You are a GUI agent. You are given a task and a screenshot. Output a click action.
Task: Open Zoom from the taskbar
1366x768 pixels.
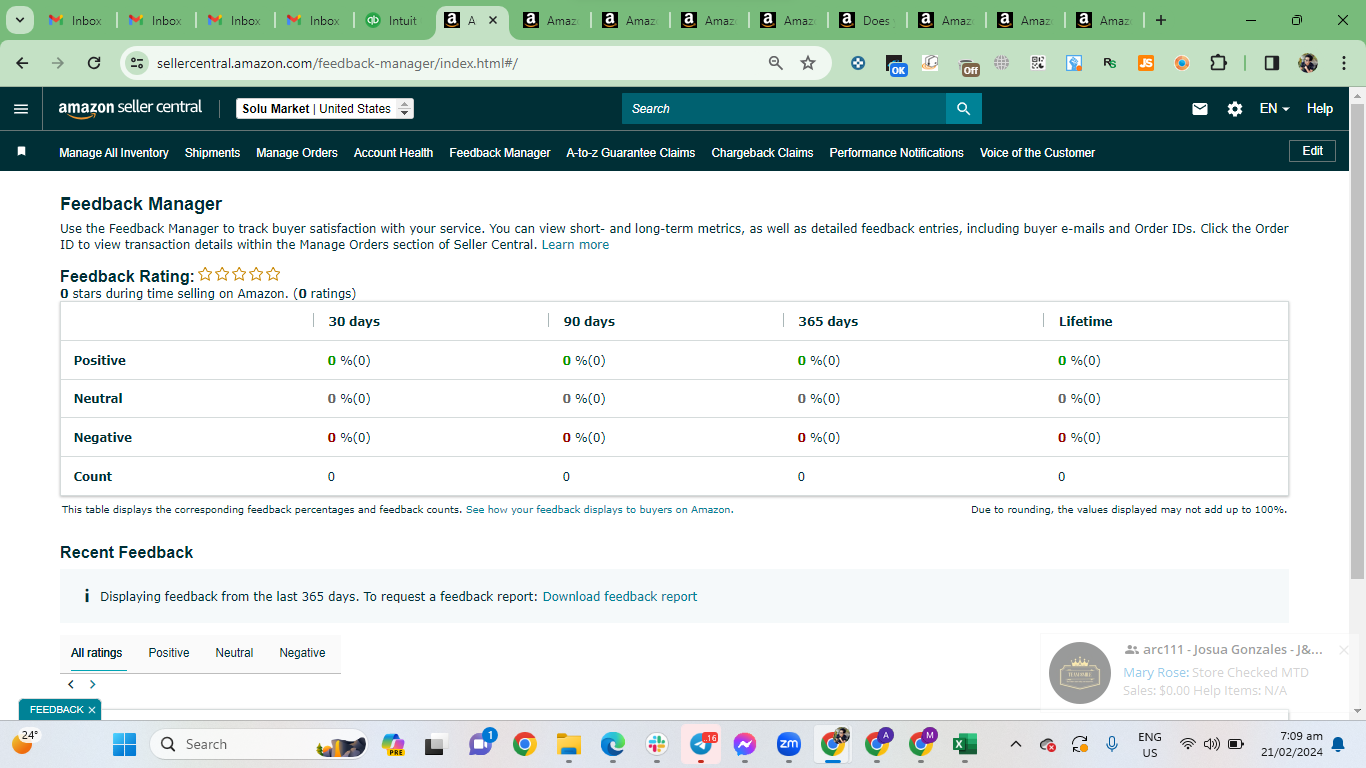point(789,744)
